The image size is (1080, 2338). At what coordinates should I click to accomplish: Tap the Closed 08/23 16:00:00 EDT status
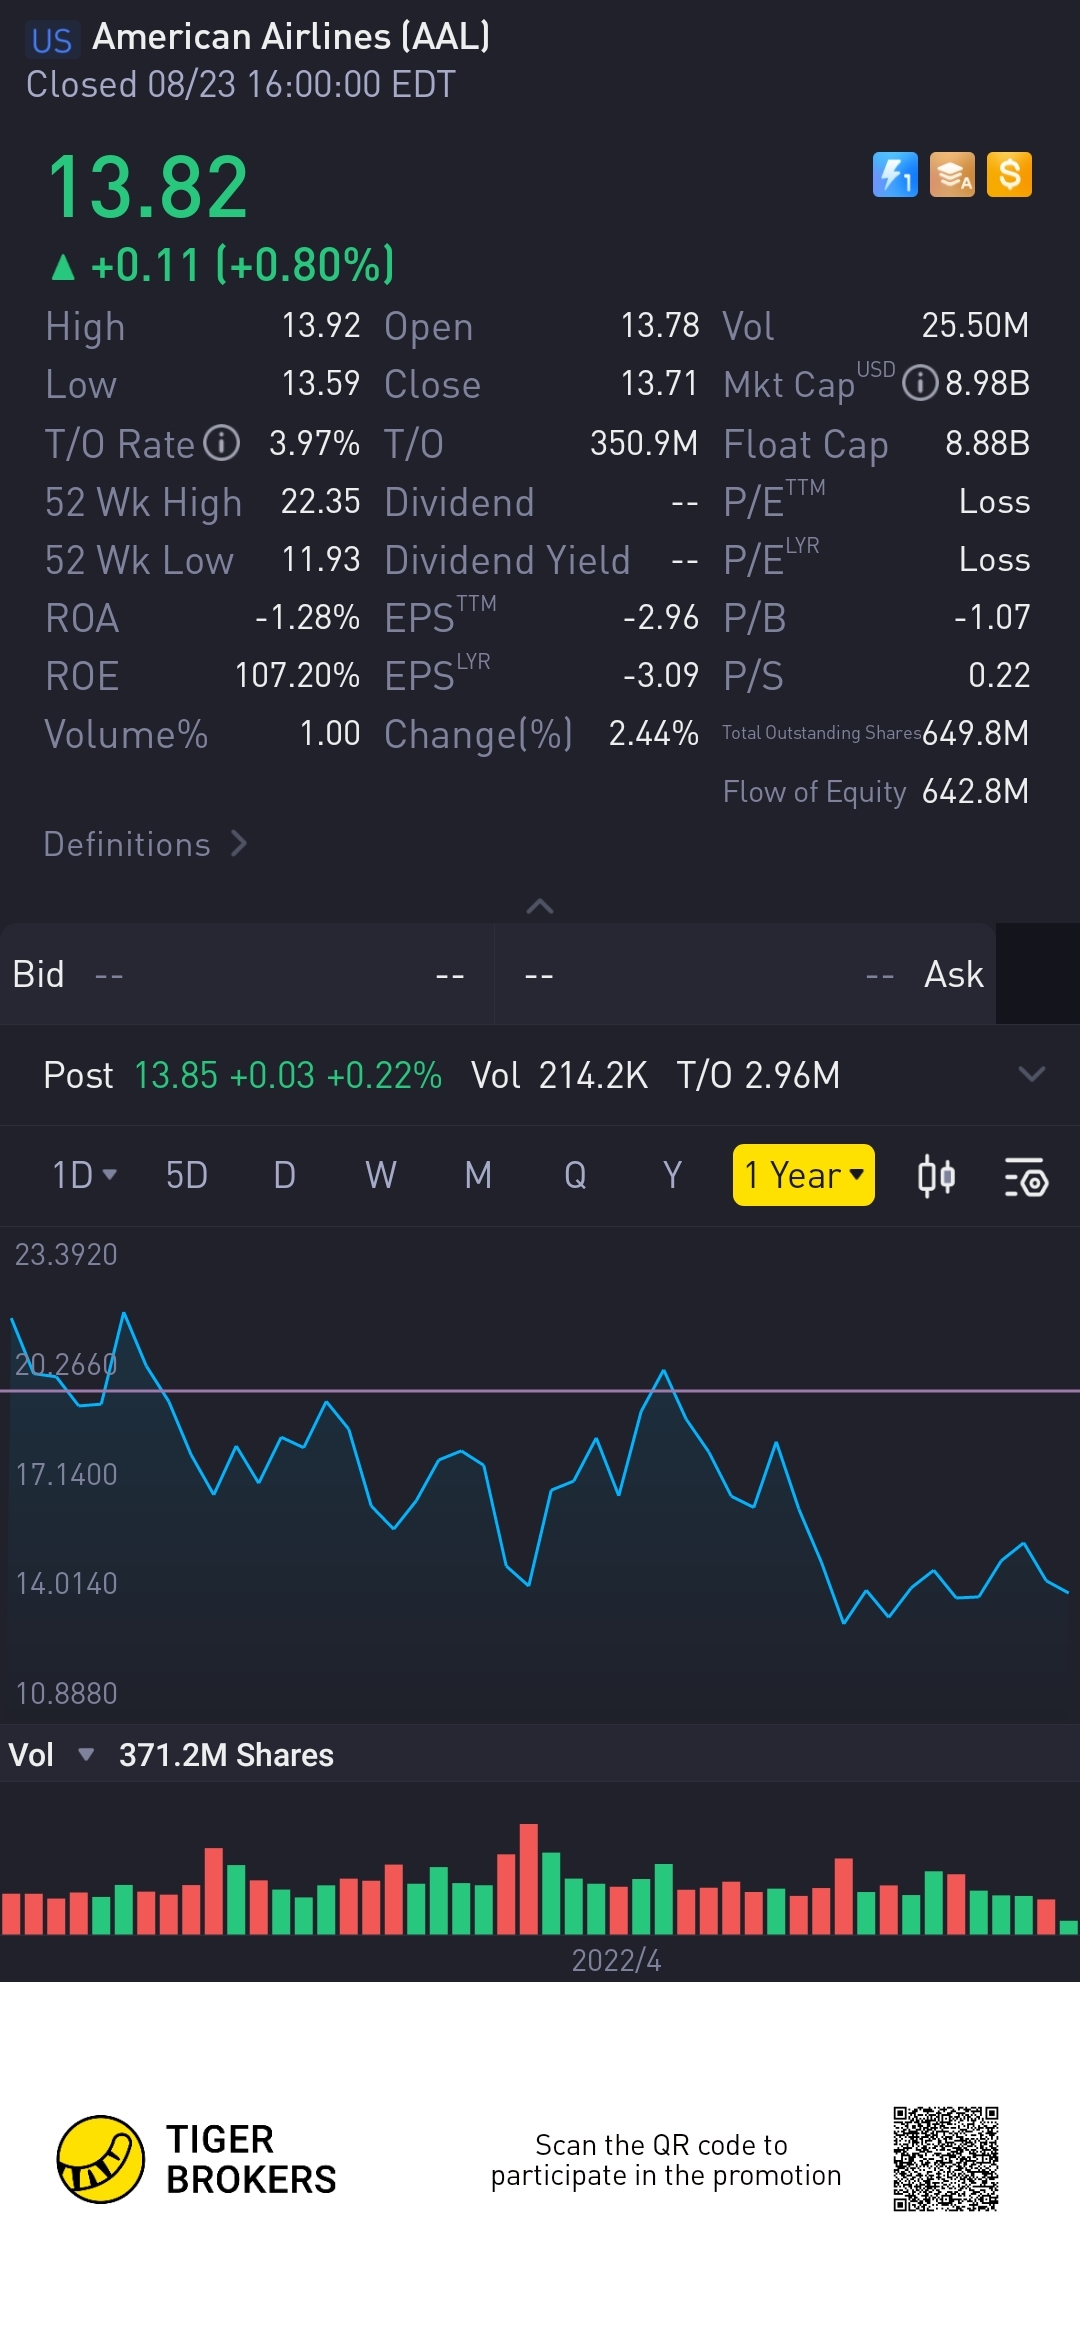click(x=241, y=84)
